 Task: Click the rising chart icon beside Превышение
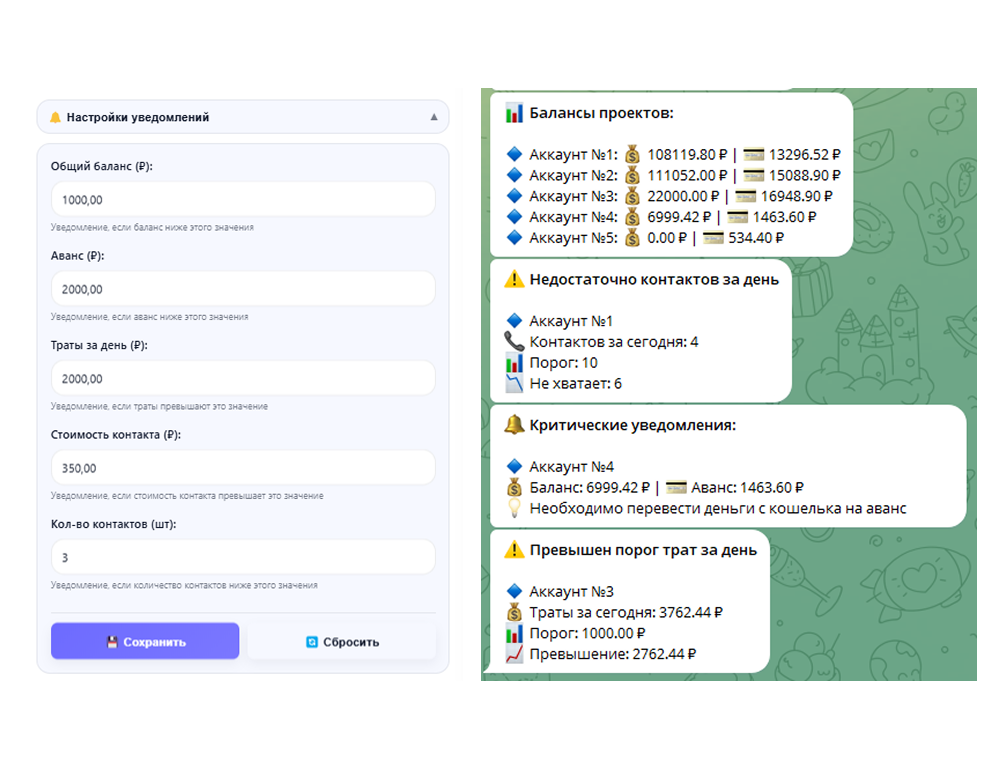click(514, 654)
